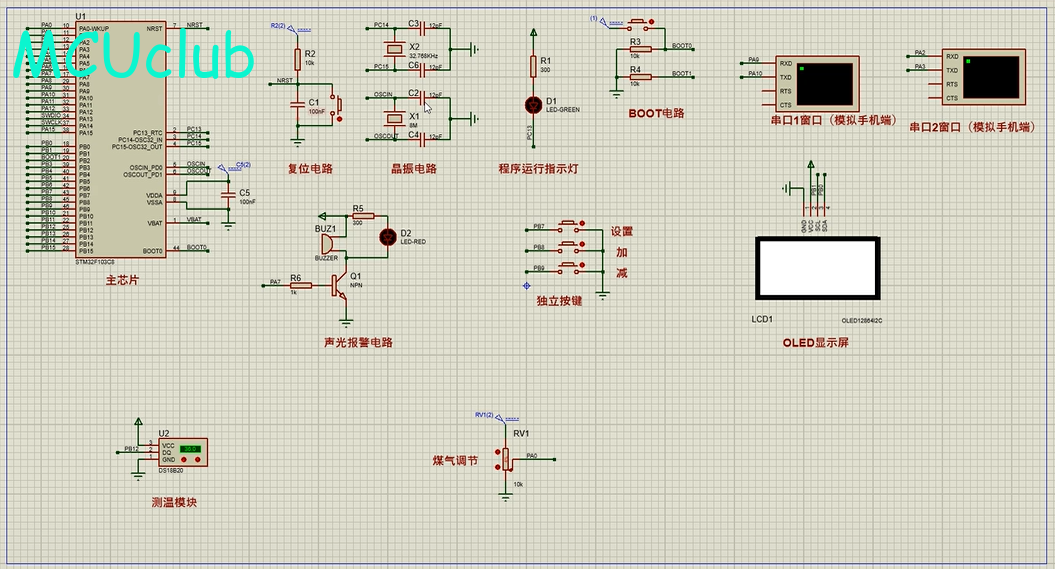Click the 'BOOT0' net label after R3
The width and height of the screenshot is (1055, 569).
click(x=682, y=46)
